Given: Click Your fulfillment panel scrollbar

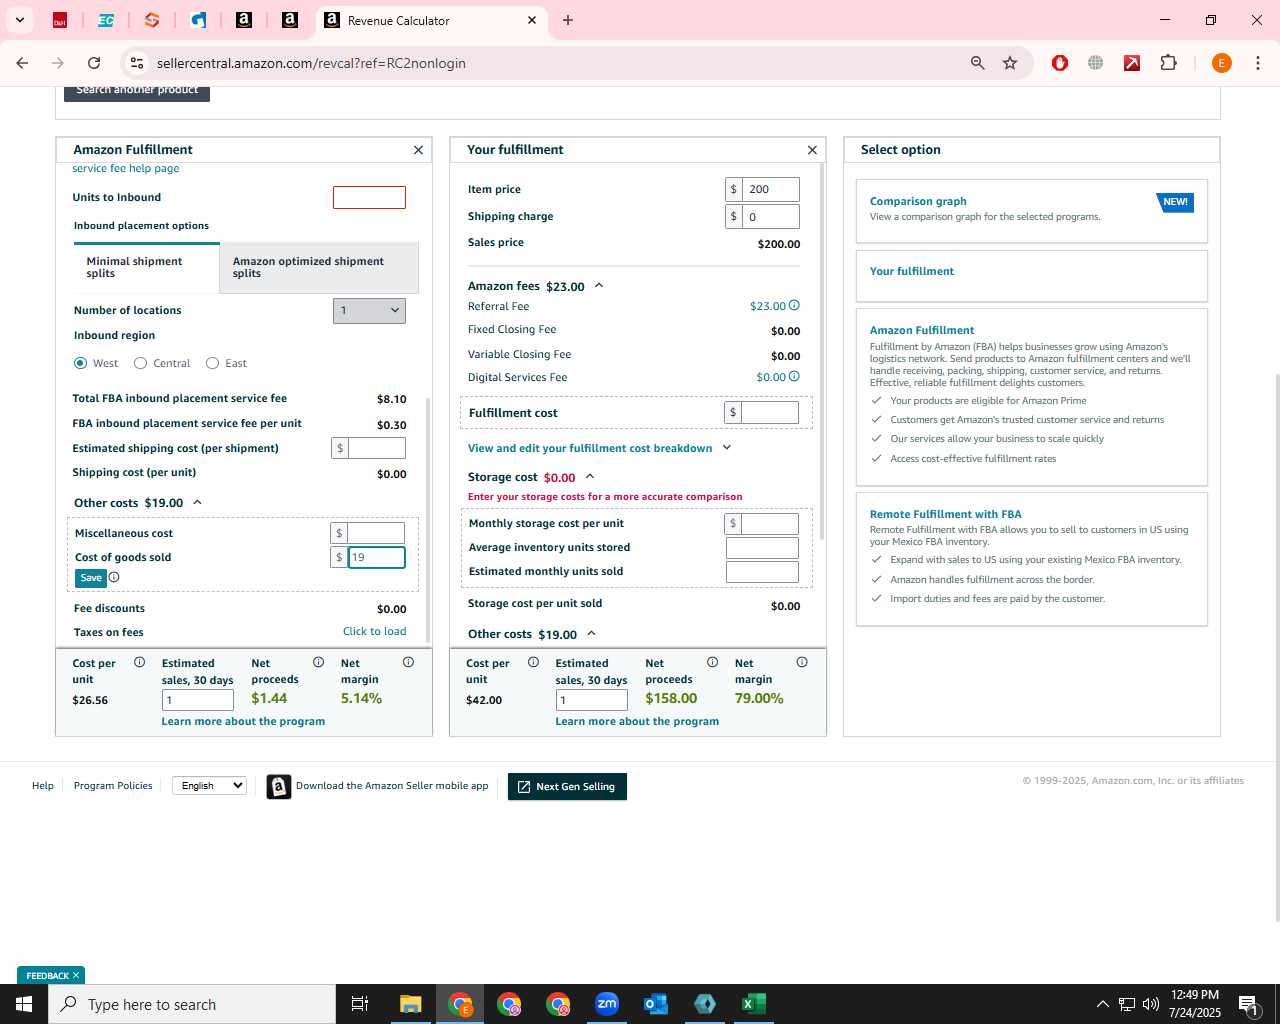Looking at the screenshot, I should (x=822, y=350).
